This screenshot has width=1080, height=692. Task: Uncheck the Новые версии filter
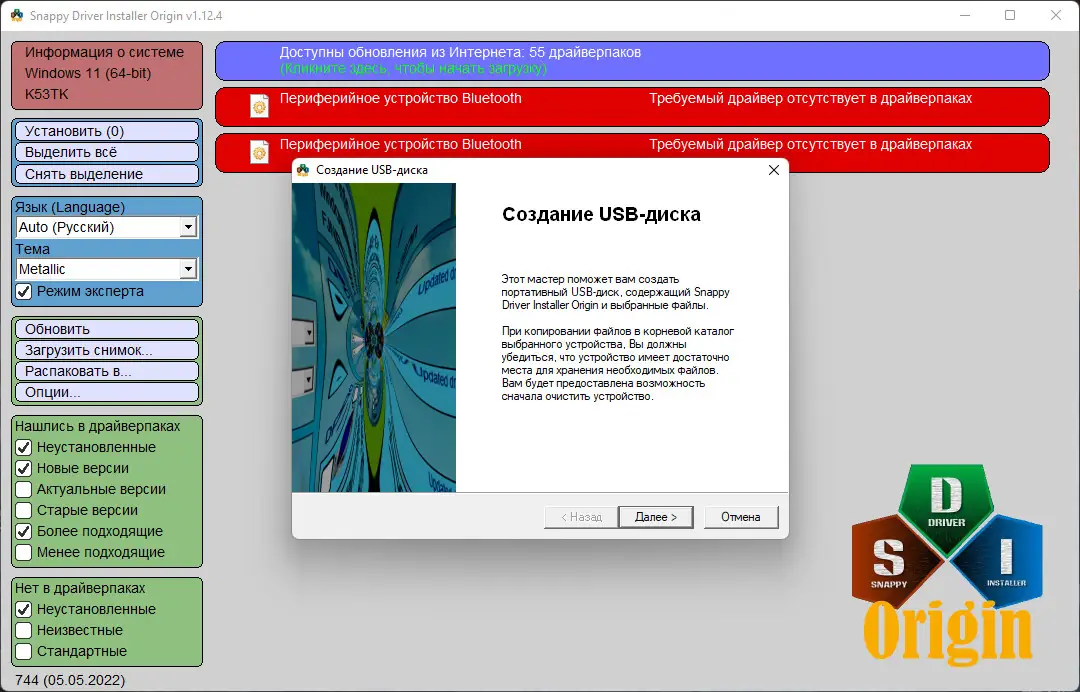[x=21, y=468]
